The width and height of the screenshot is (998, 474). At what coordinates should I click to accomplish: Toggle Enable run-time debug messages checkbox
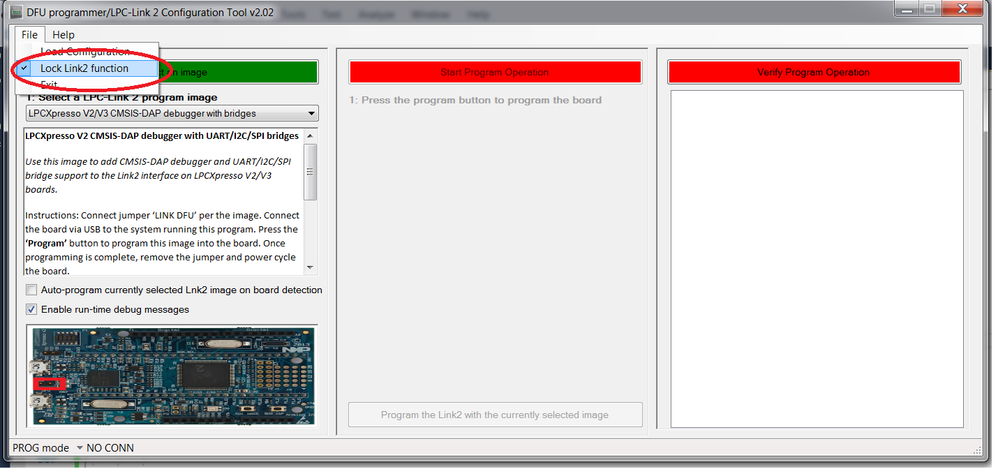click(31, 310)
